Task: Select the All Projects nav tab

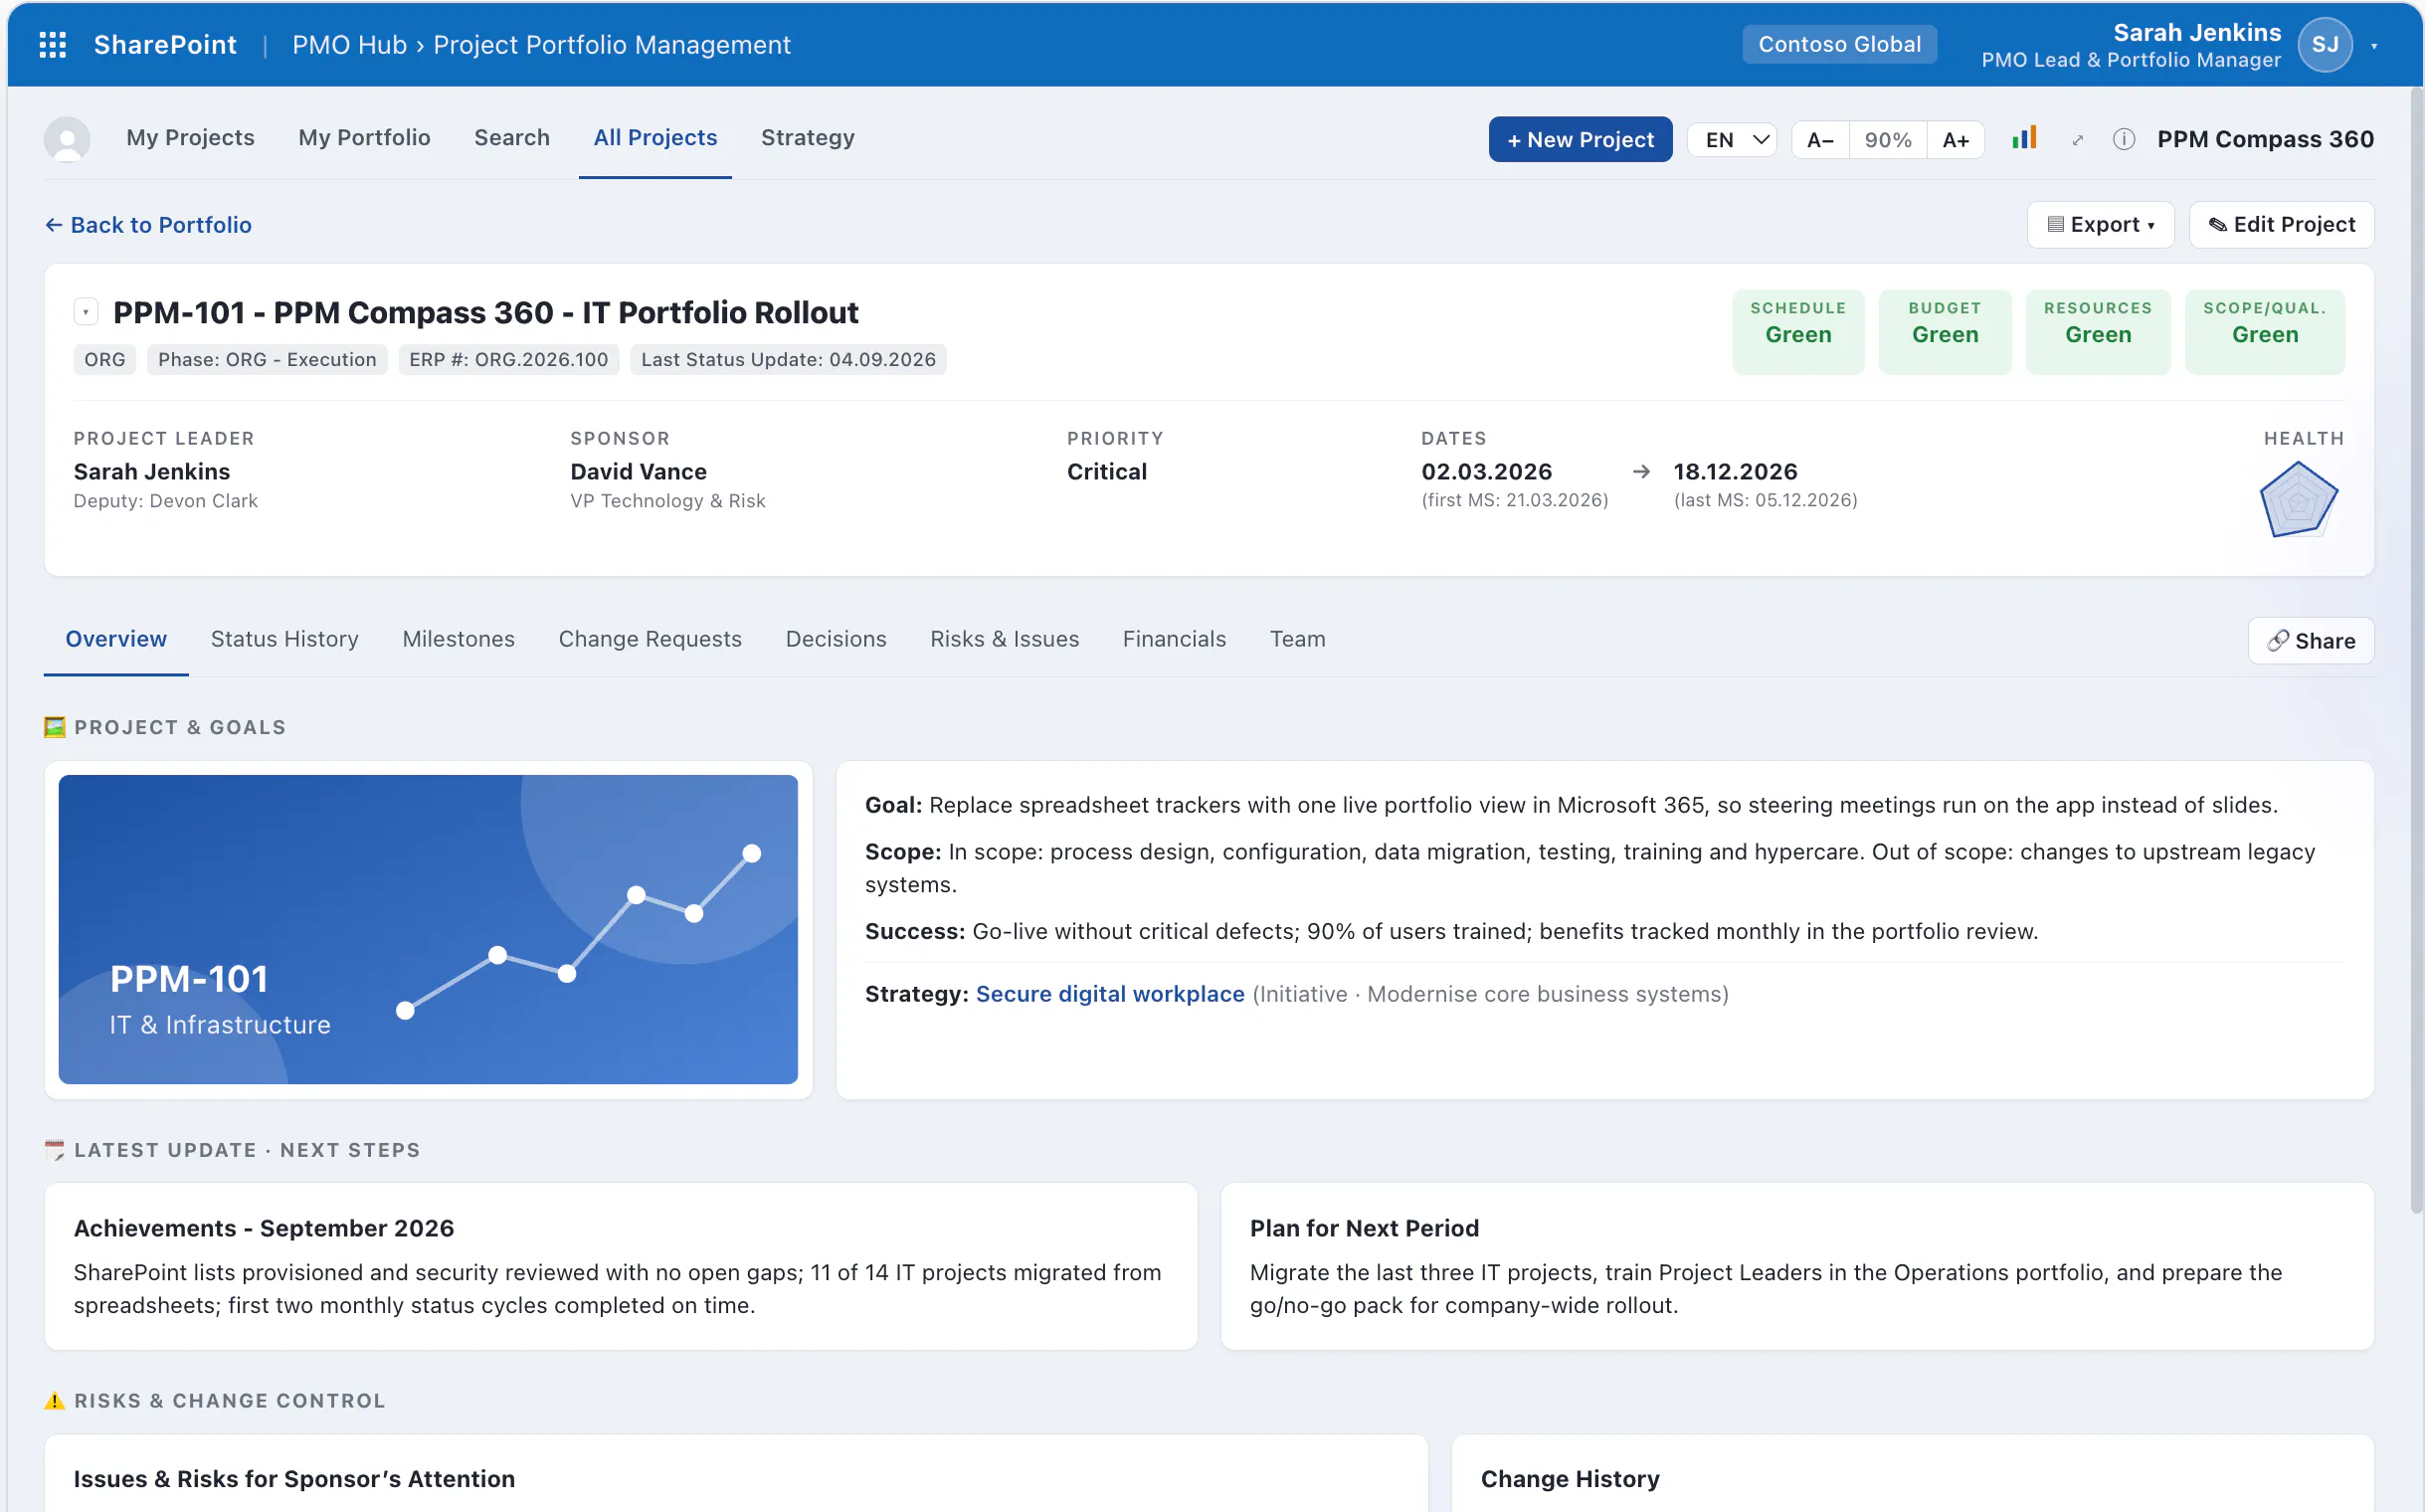Action: (655, 138)
